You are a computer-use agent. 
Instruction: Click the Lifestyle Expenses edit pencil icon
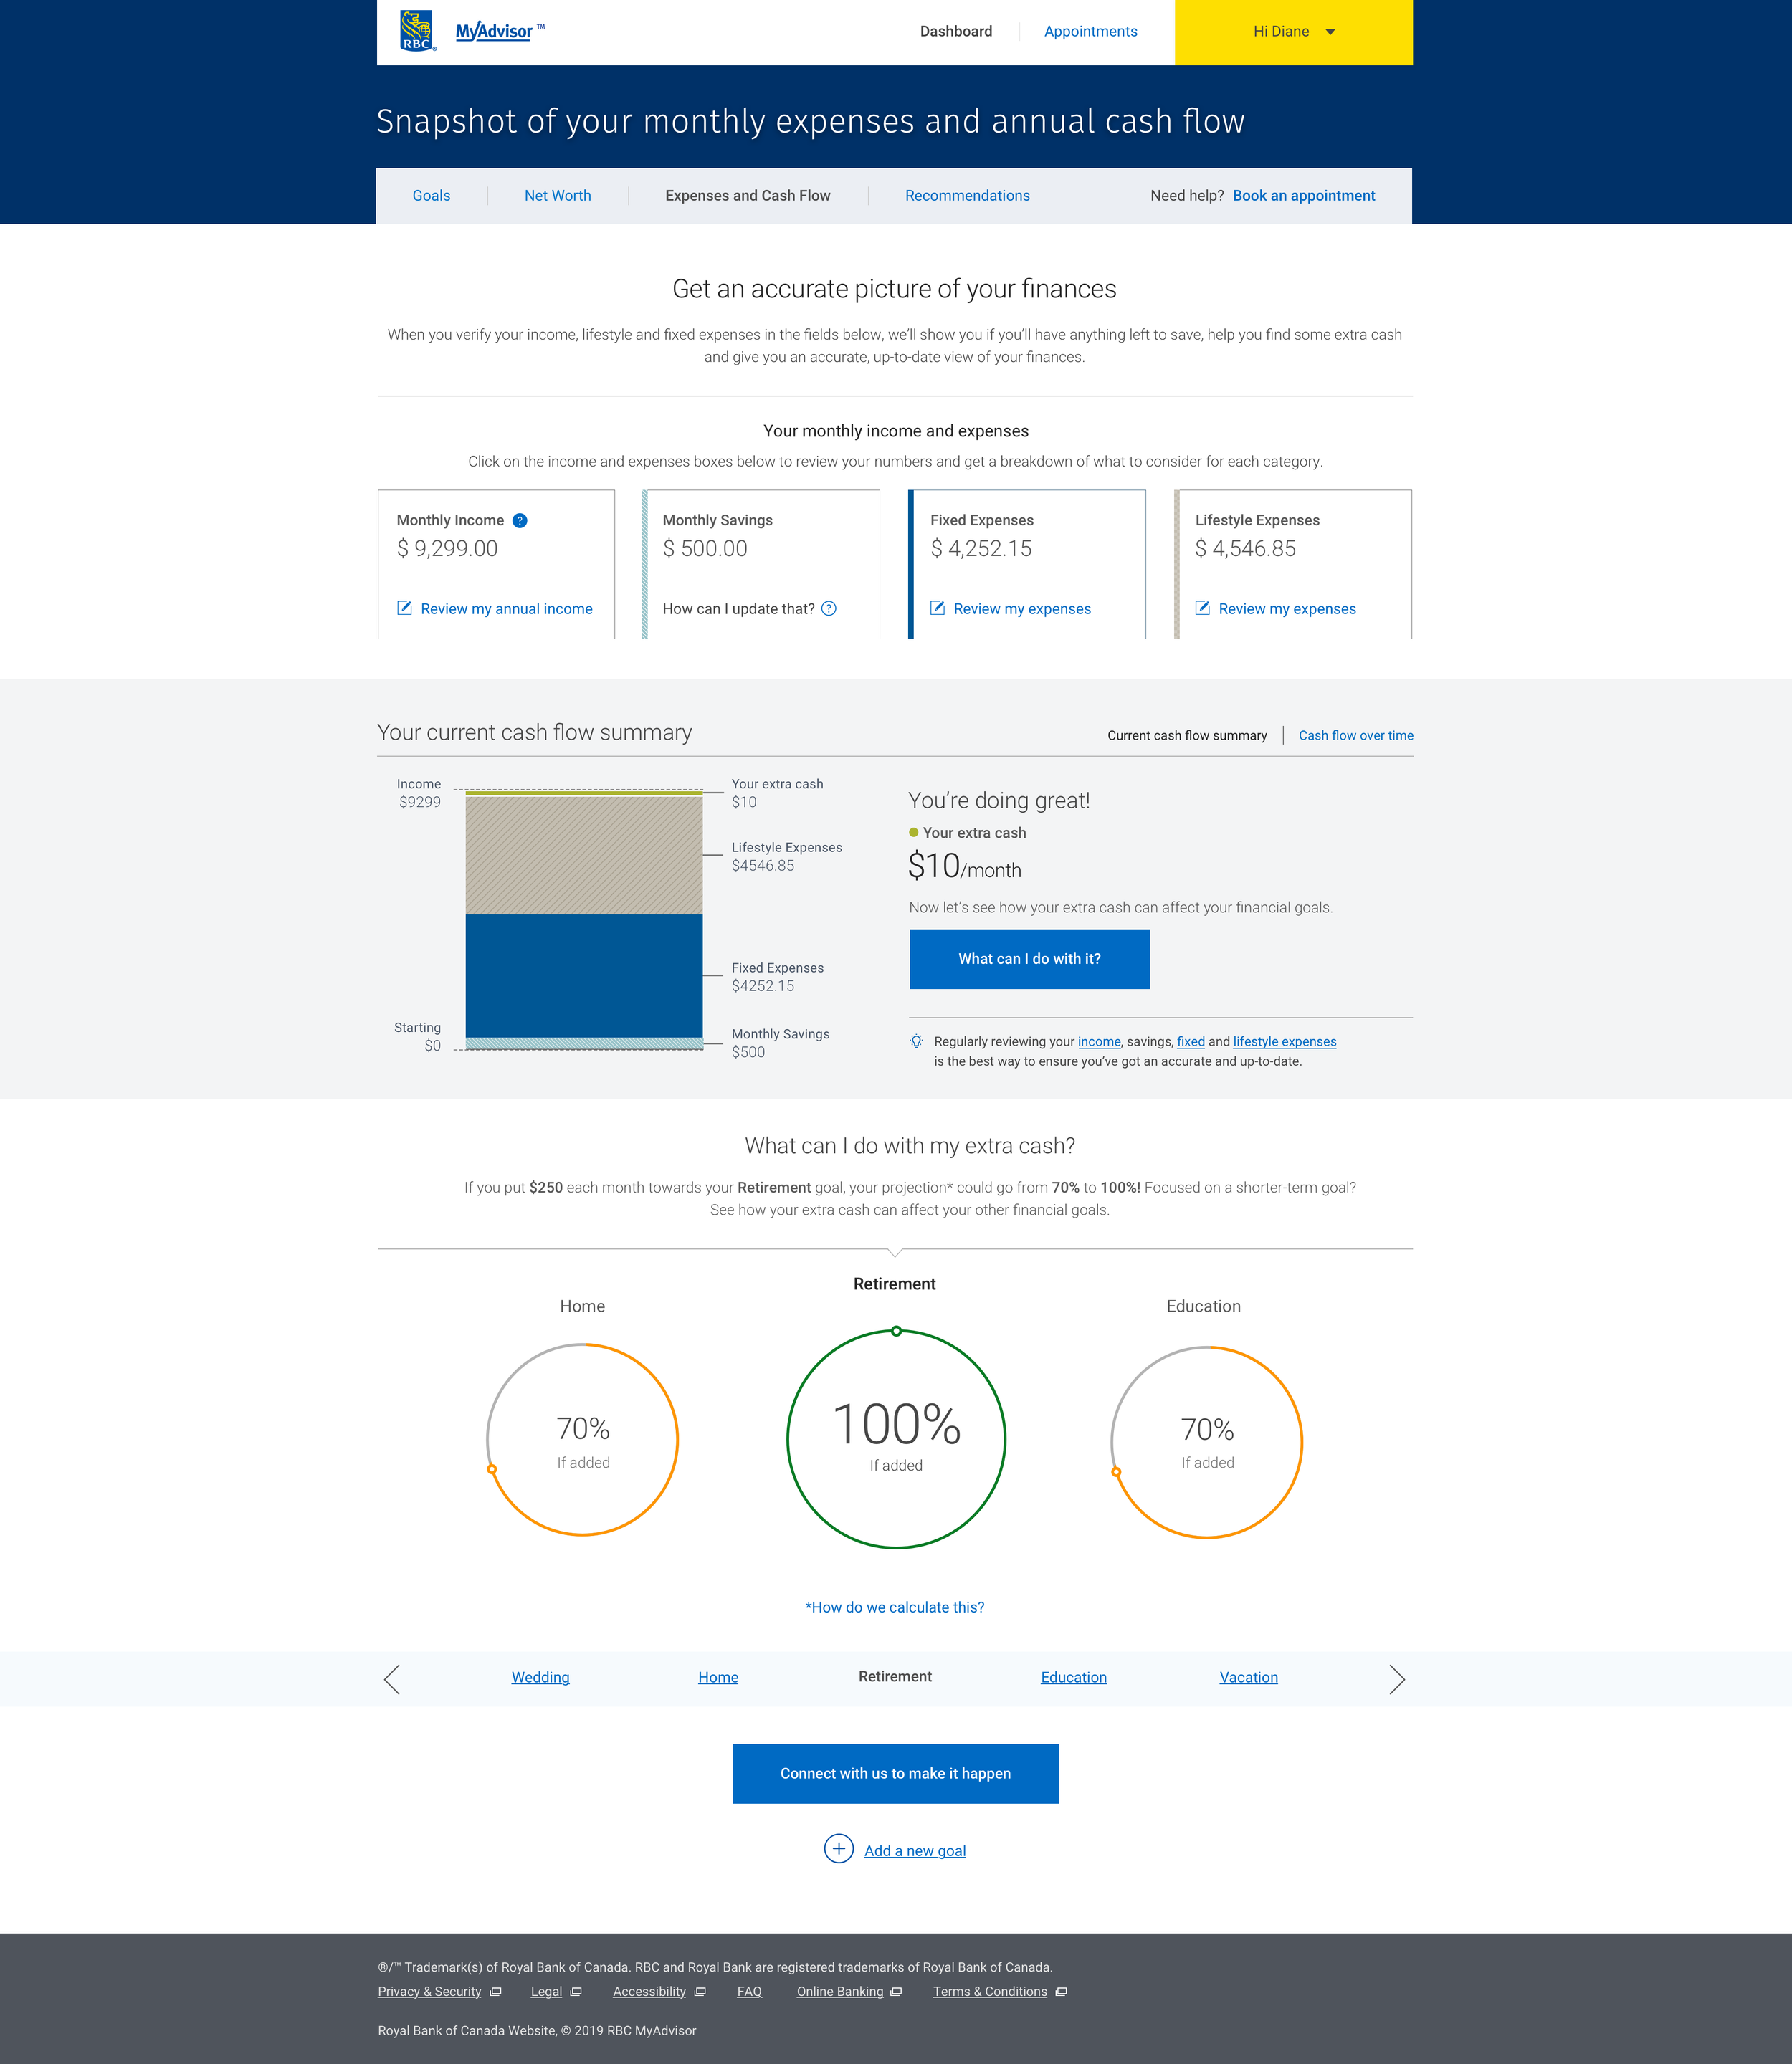coord(1202,608)
